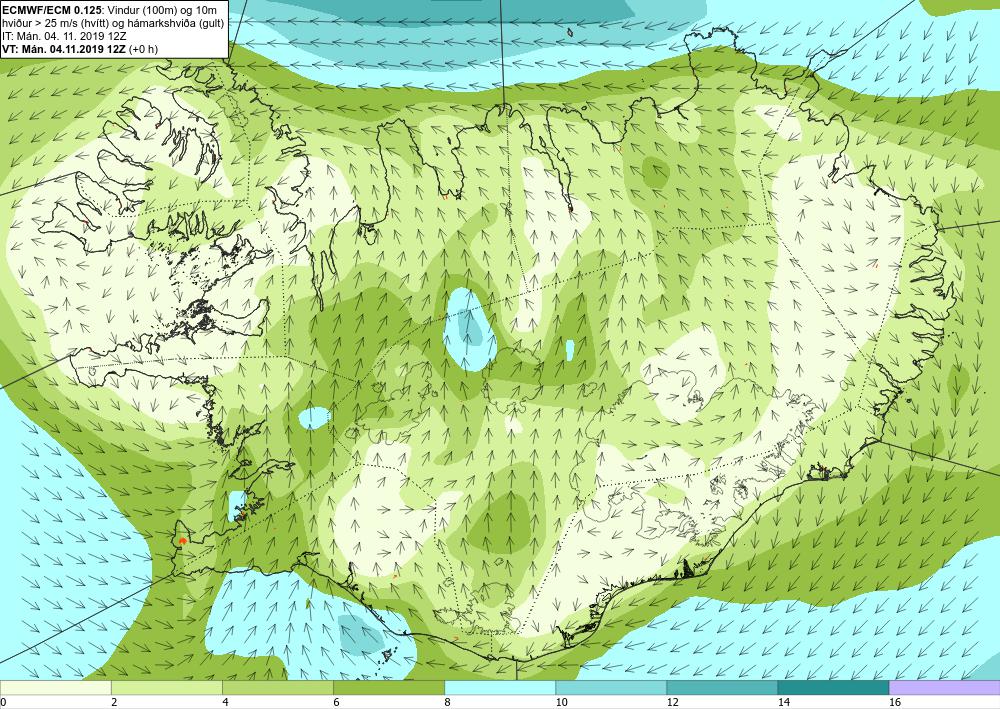Click the title line 'ECMWF/ECM 0.125: Vindur (100m) og 10m'

click(110, 10)
